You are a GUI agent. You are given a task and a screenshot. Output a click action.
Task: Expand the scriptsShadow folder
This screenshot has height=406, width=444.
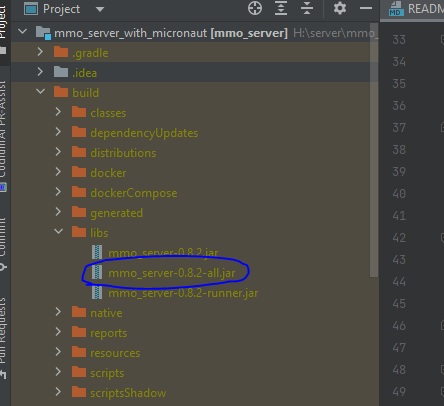pos(58,392)
